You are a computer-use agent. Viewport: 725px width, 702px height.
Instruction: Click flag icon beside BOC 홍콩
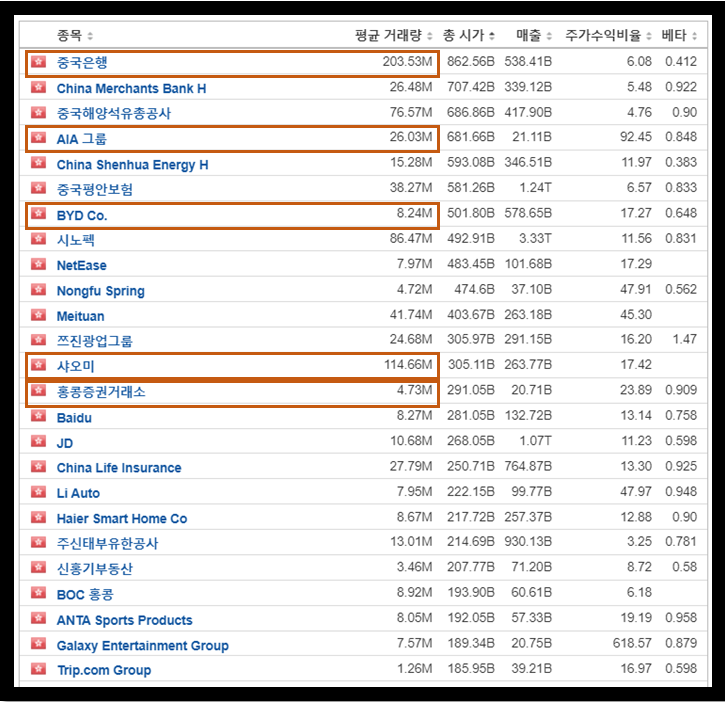tap(38, 592)
